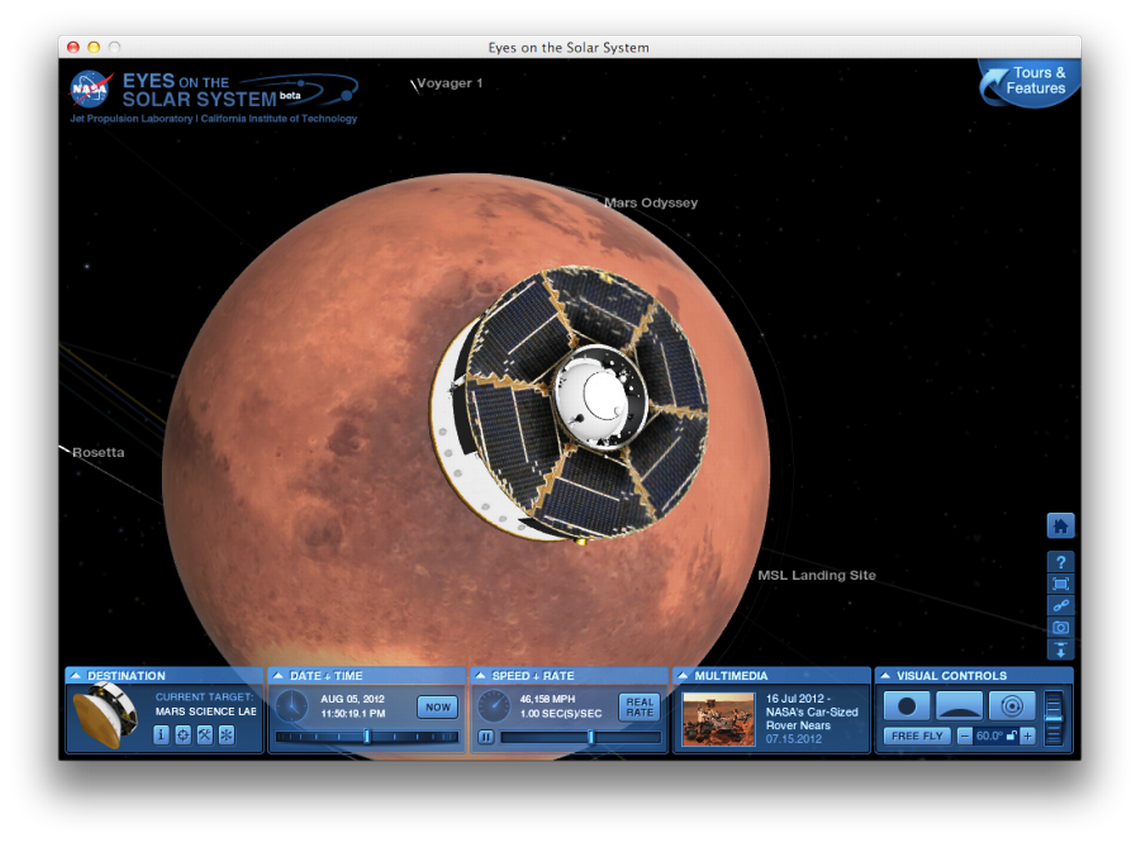Click the clock icon in Date + Time
The height and width of the screenshot is (842, 1140).
point(292,706)
